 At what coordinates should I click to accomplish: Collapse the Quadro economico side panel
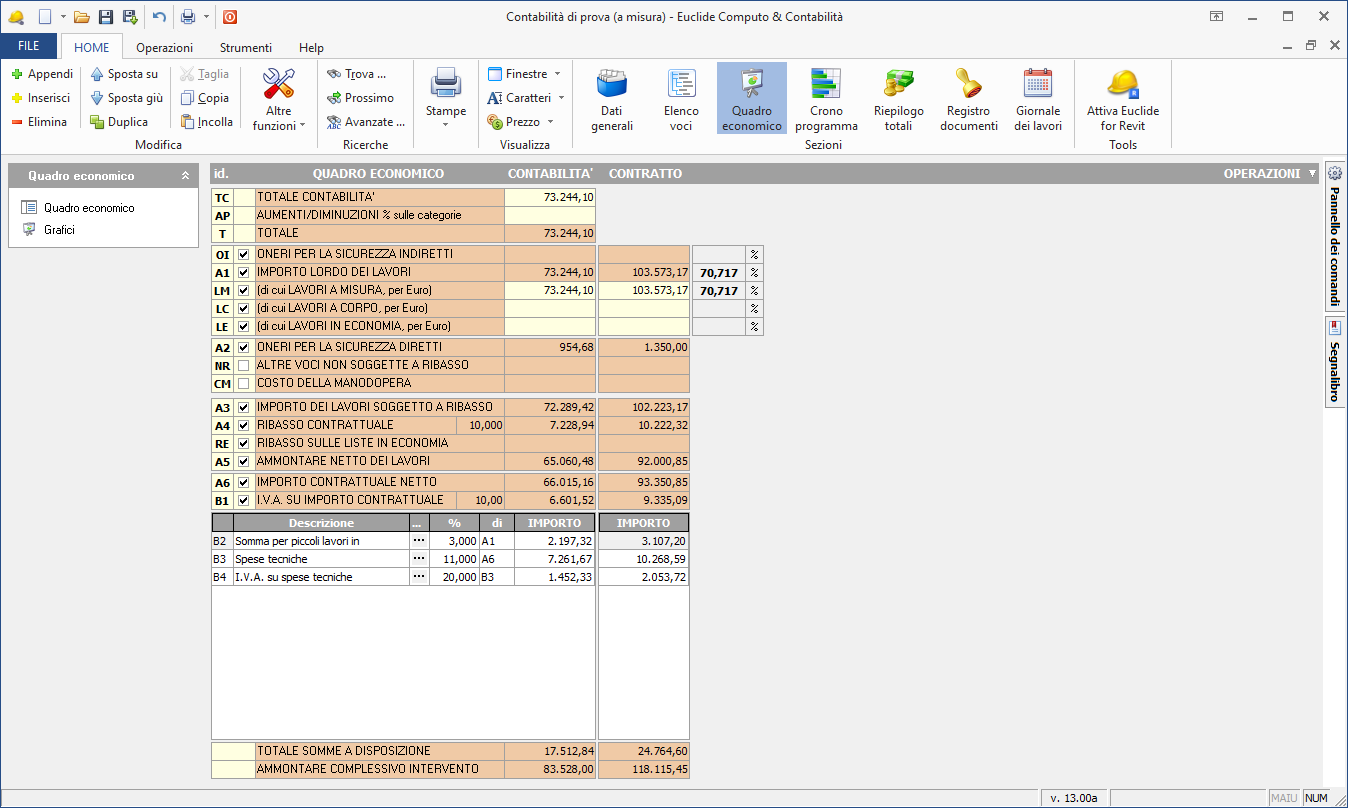pyautogui.click(x=185, y=176)
